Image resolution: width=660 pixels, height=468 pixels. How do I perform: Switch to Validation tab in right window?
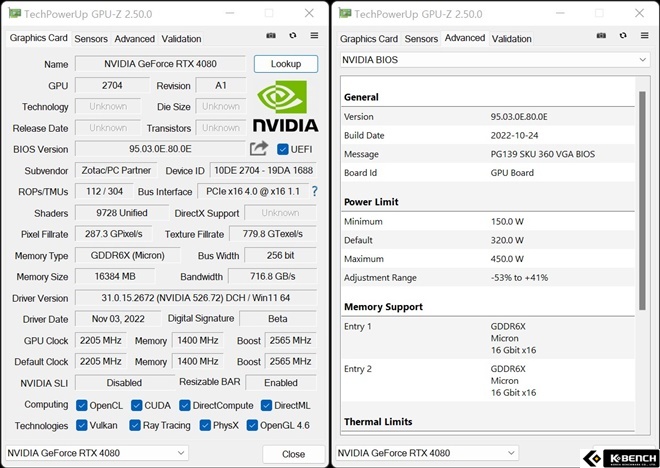tap(511, 39)
